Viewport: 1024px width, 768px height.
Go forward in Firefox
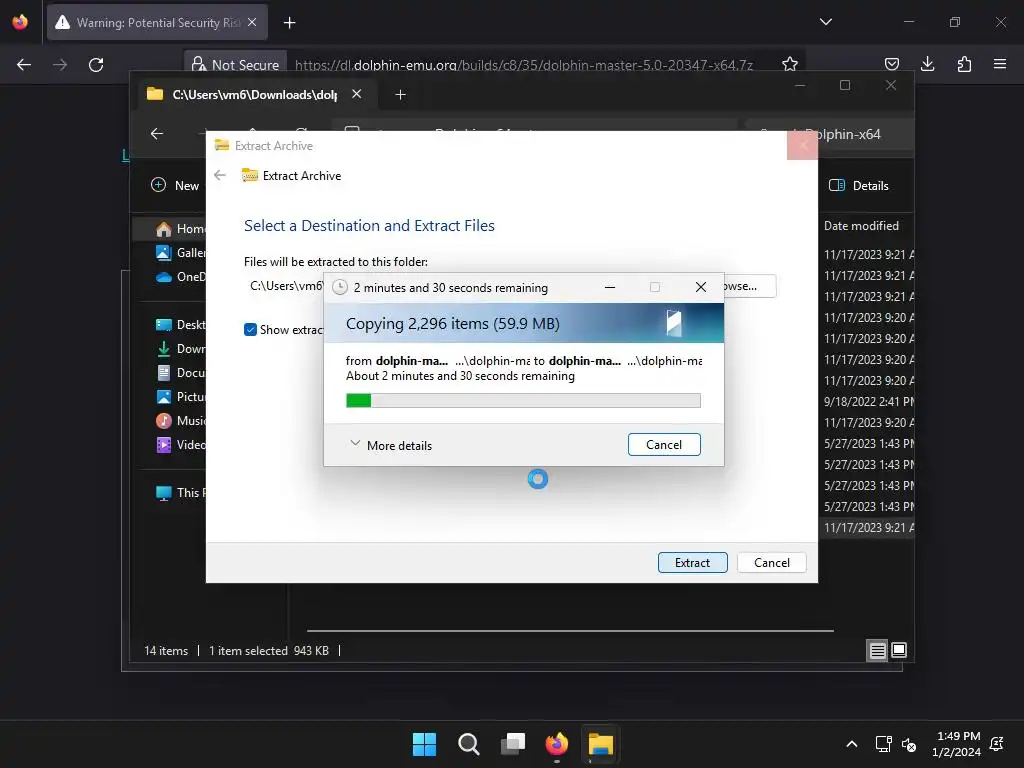point(60,65)
